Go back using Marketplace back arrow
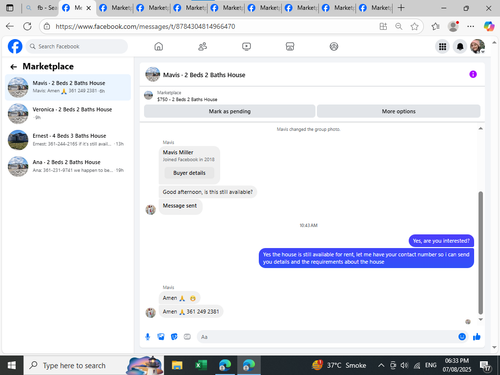Screen dimensions: 500x375 point(13,67)
